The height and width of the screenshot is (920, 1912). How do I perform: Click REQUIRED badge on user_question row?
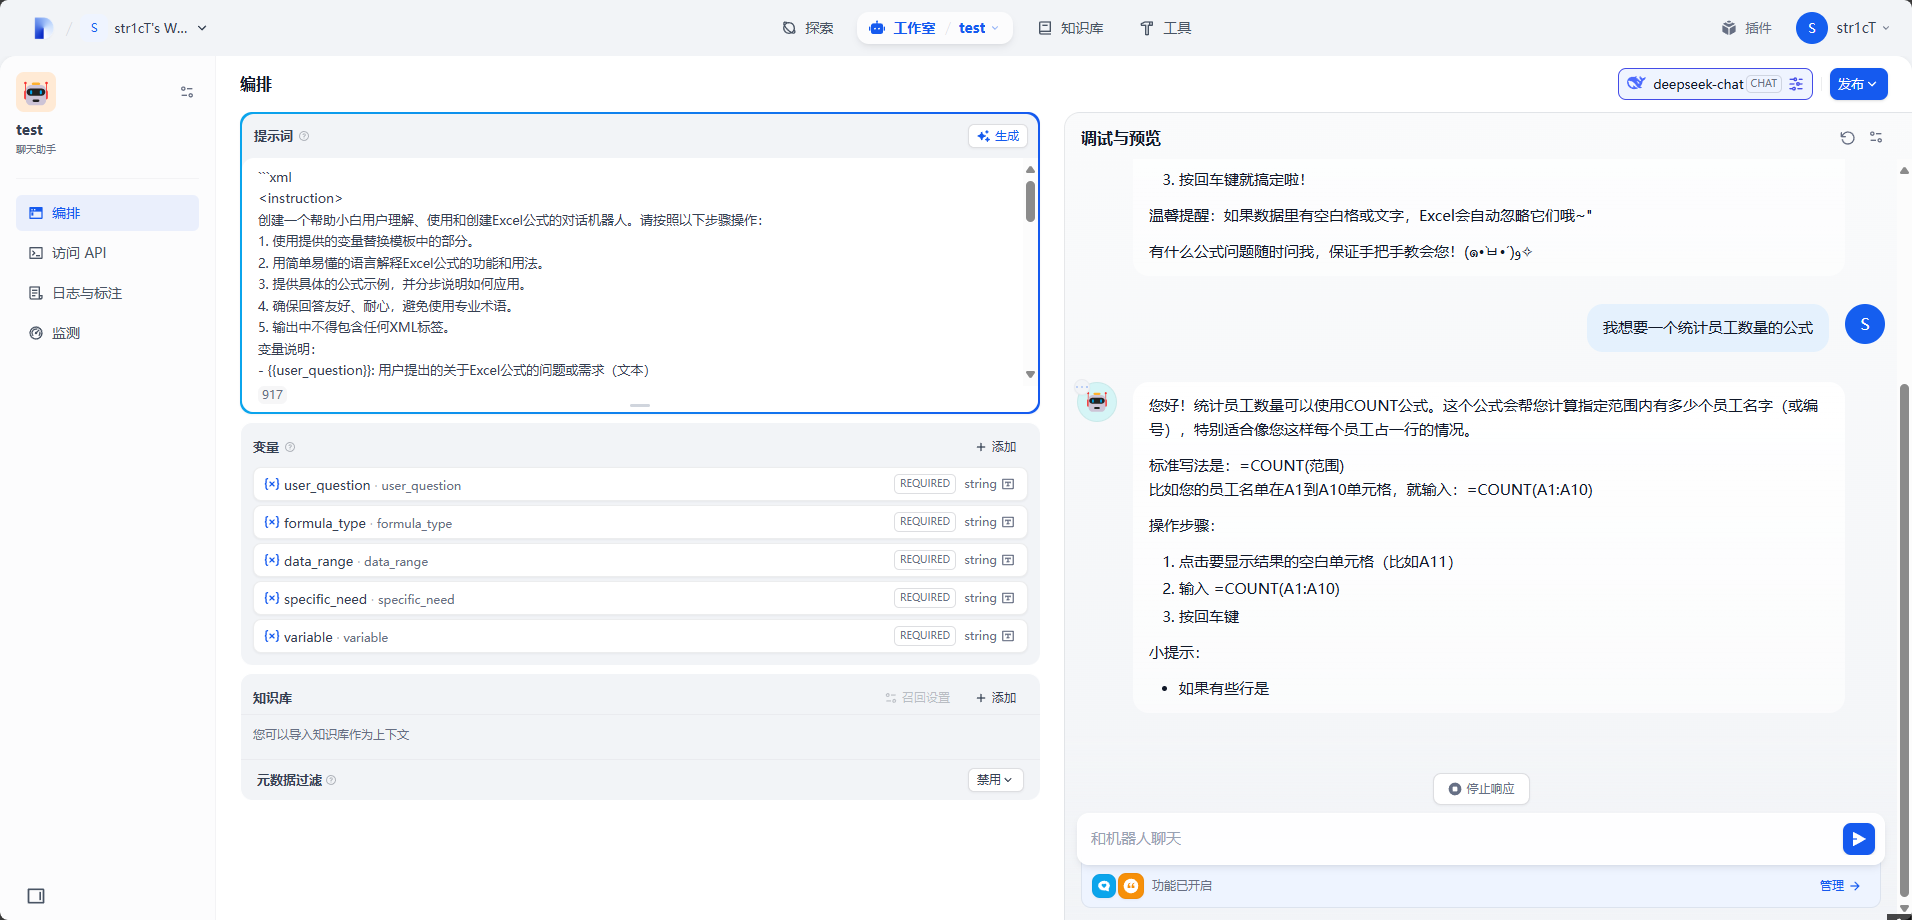pos(925,484)
